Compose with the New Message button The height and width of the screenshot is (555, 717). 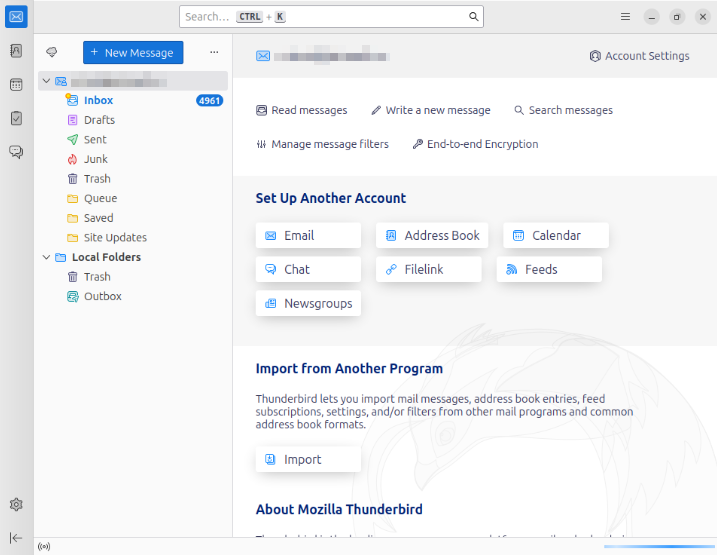click(133, 53)
